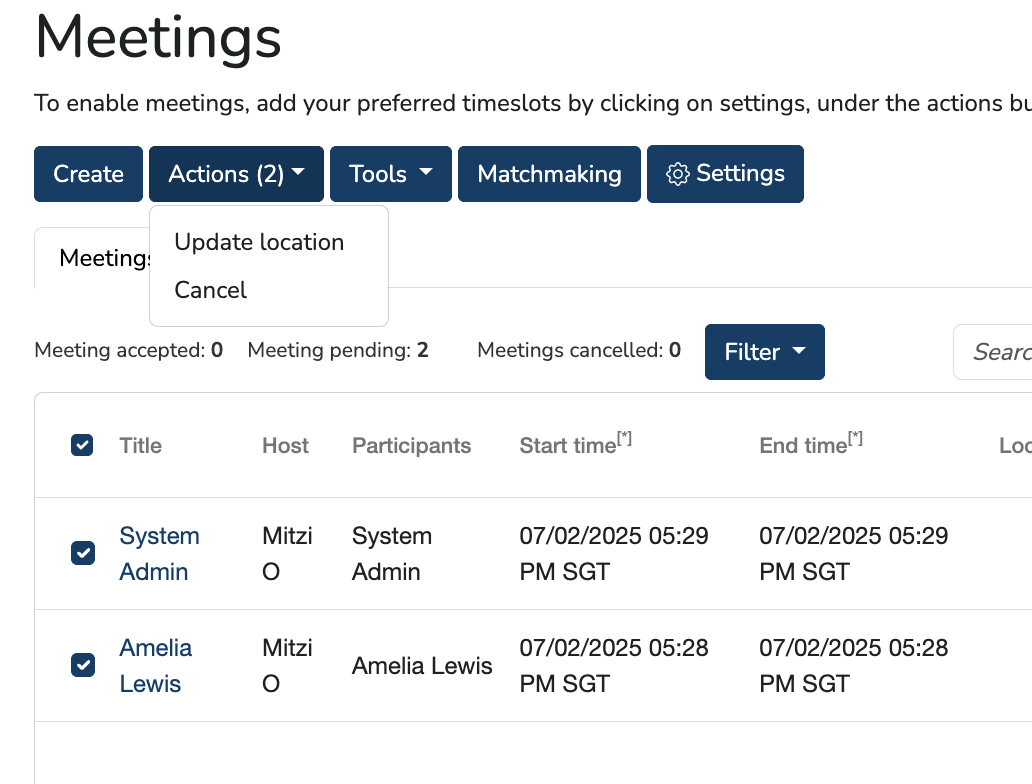The image size is (1032, 784).
Task: Sort by the Title column header
Action: [x=140, y=446]
